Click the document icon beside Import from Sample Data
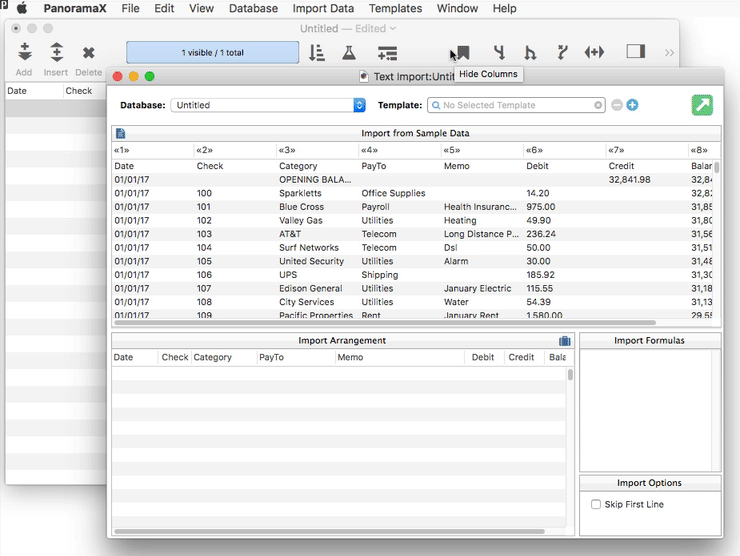This screenshot has height=556, width=740. pyautogui.click(x=121, y=133)
